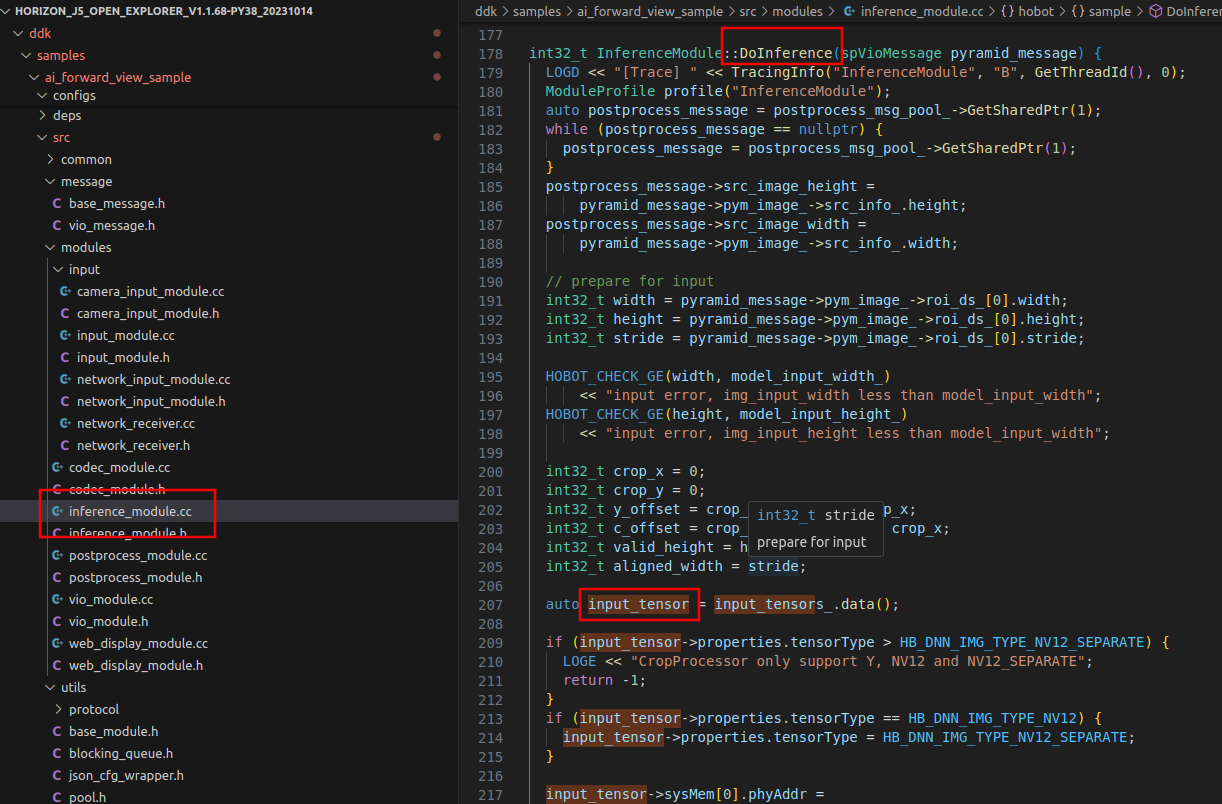Select modules in the breadcrumb bar

[x=798, y=12]
